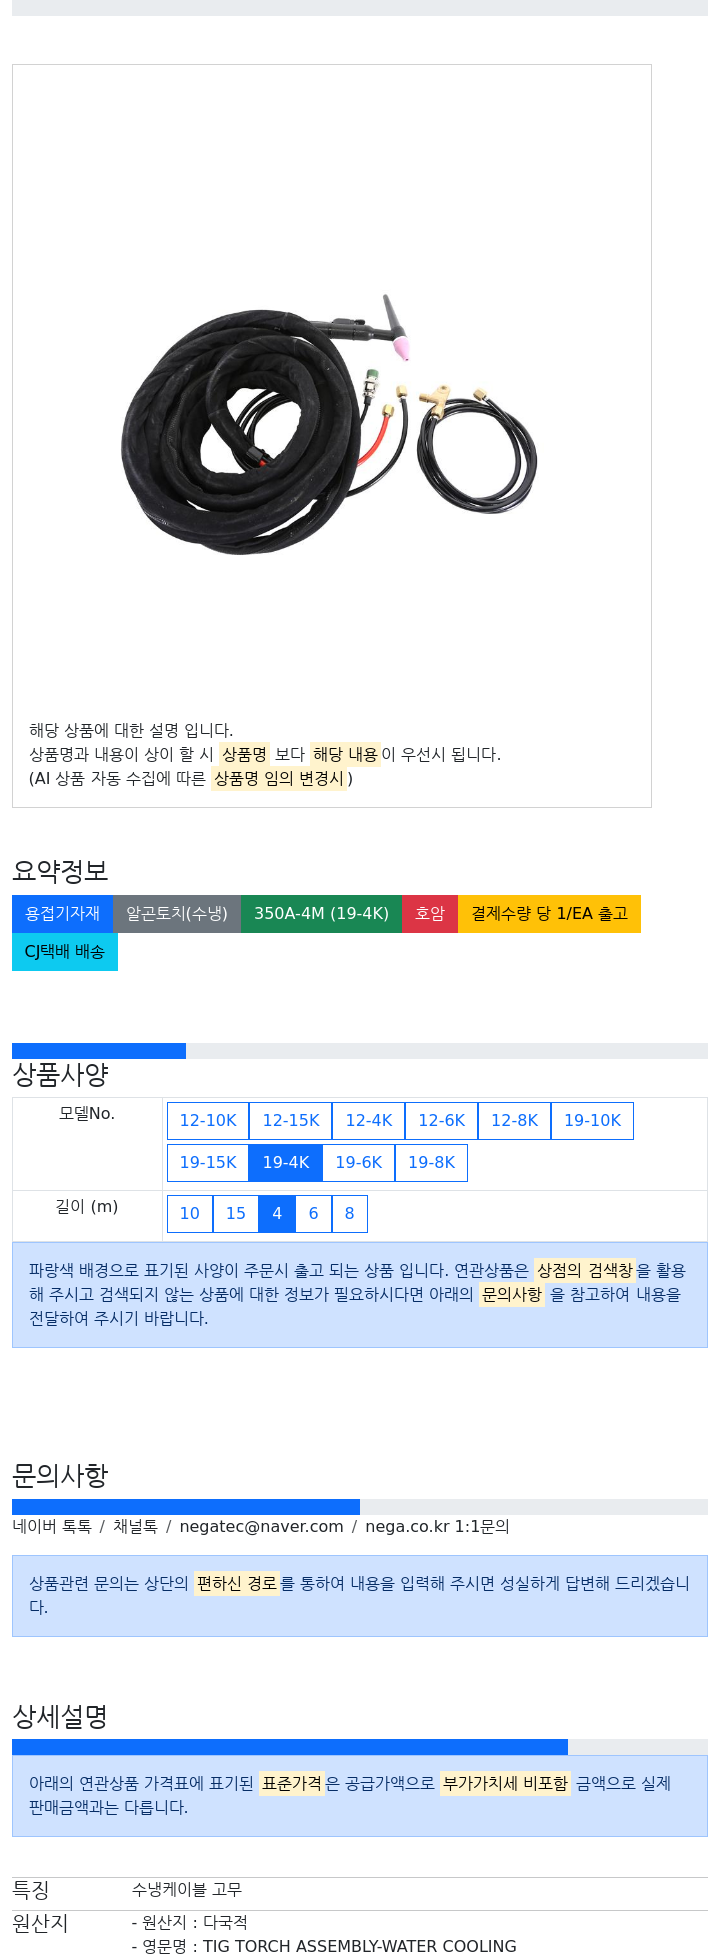This screenshot has height=1959, width=720.
Task: Open the 알곤토치(수냉) category tag
Action: (x=177, y=914)
